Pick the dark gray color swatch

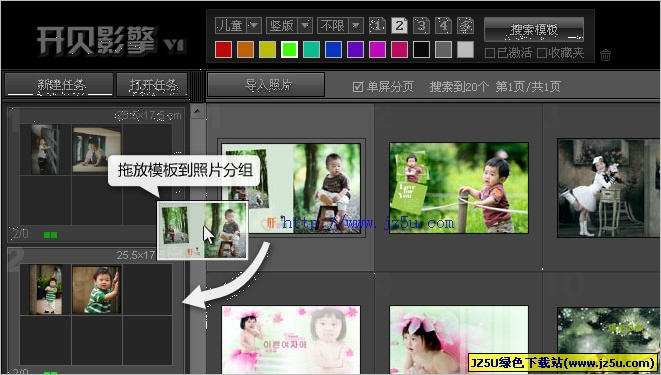pyautogui.click(x=443, y=50)
